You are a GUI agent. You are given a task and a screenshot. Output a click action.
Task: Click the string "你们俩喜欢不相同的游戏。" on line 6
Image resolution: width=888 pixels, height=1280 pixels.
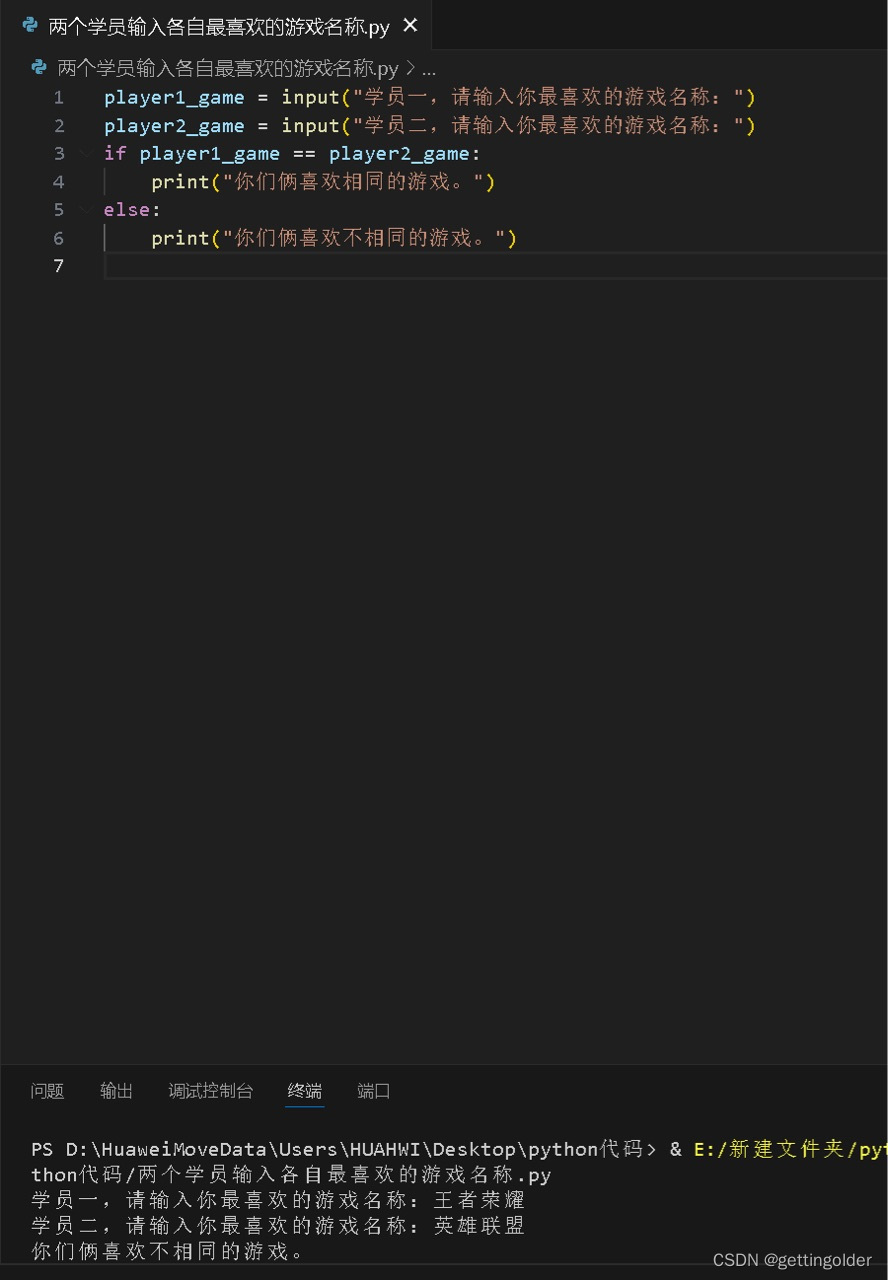(364, 237)
